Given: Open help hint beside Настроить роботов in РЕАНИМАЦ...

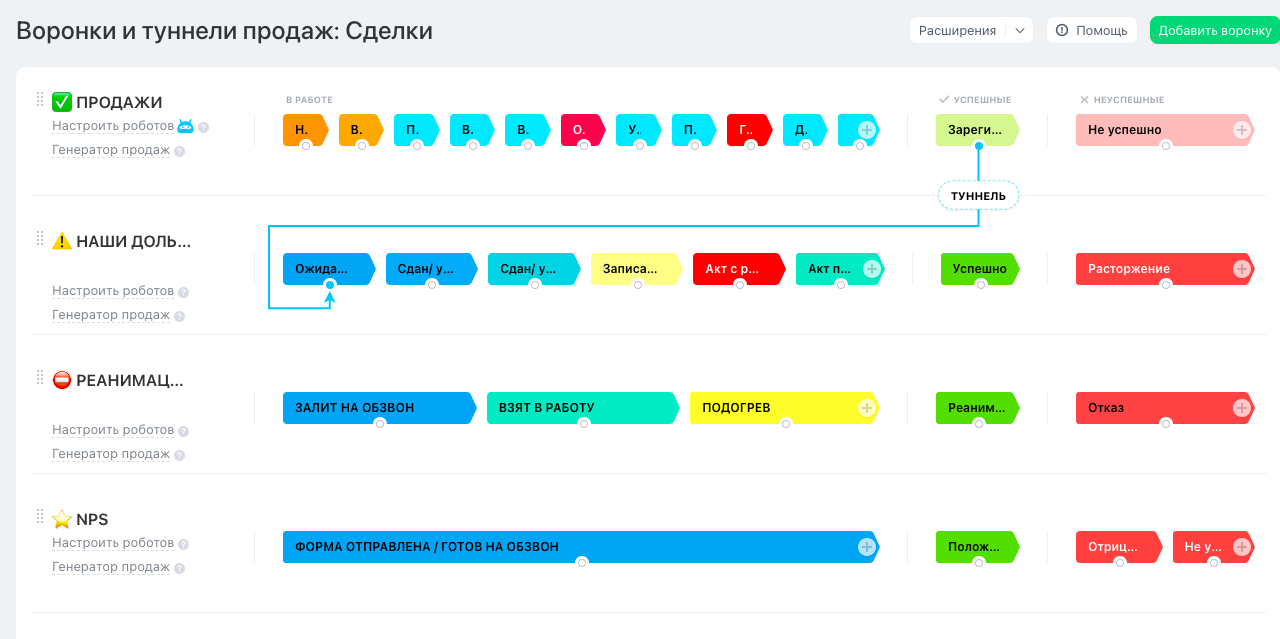Looking at the screenshot, I should coord(184,432).
